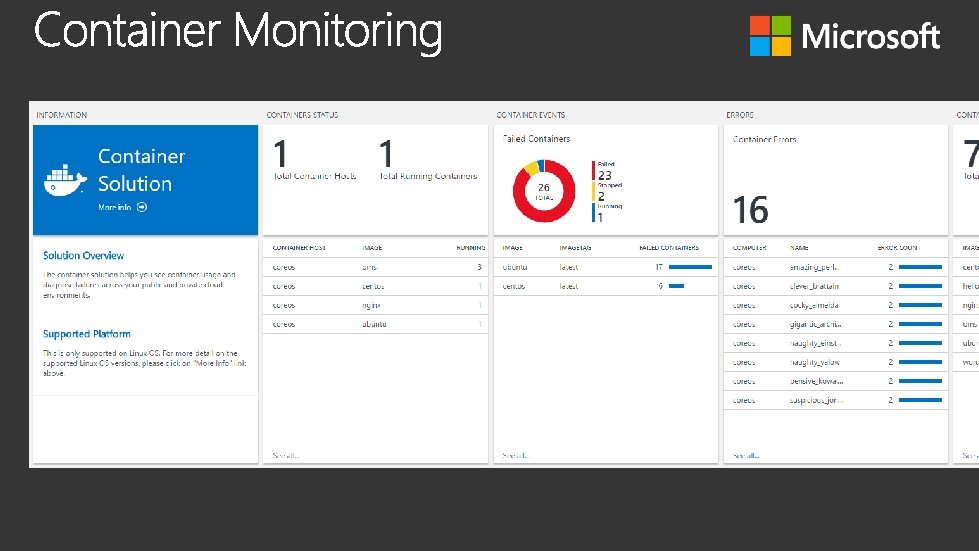Select the Failed 23 legend entry

(x=604, y=171)
